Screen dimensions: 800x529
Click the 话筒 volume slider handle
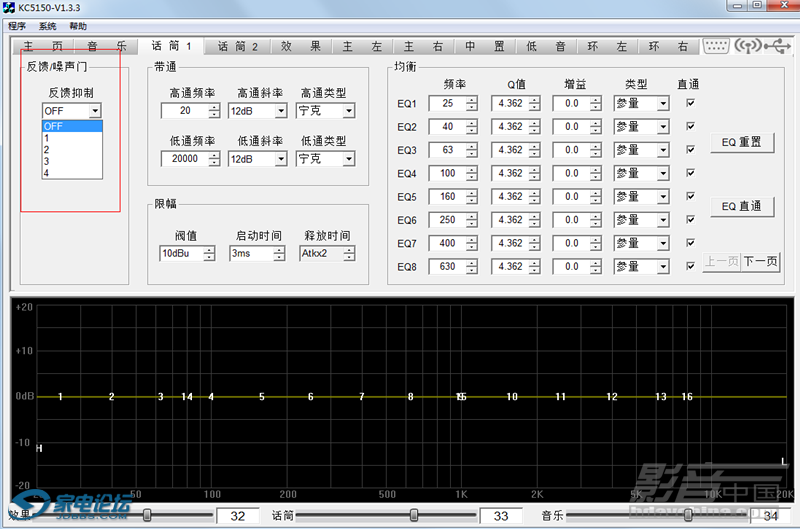(414, 515)
